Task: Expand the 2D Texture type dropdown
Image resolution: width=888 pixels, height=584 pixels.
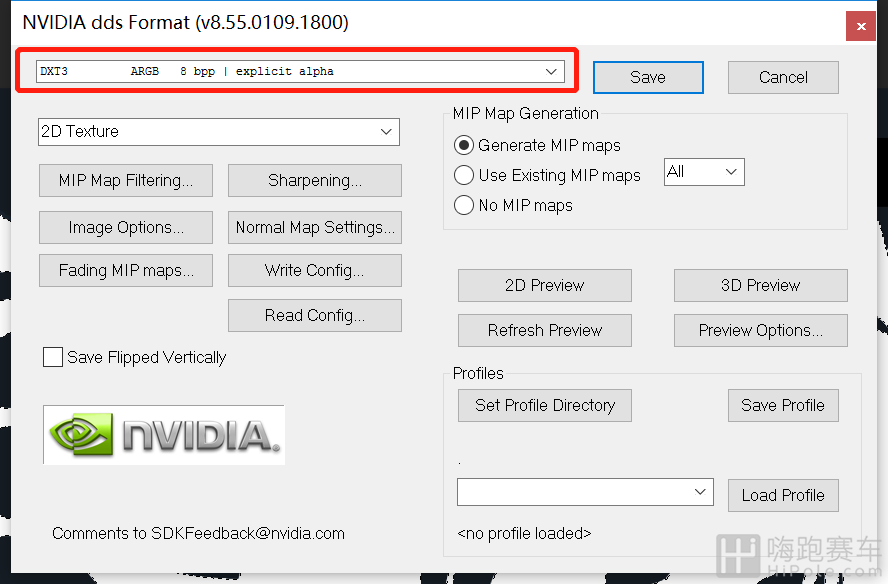Action: [x=219, y=131]
